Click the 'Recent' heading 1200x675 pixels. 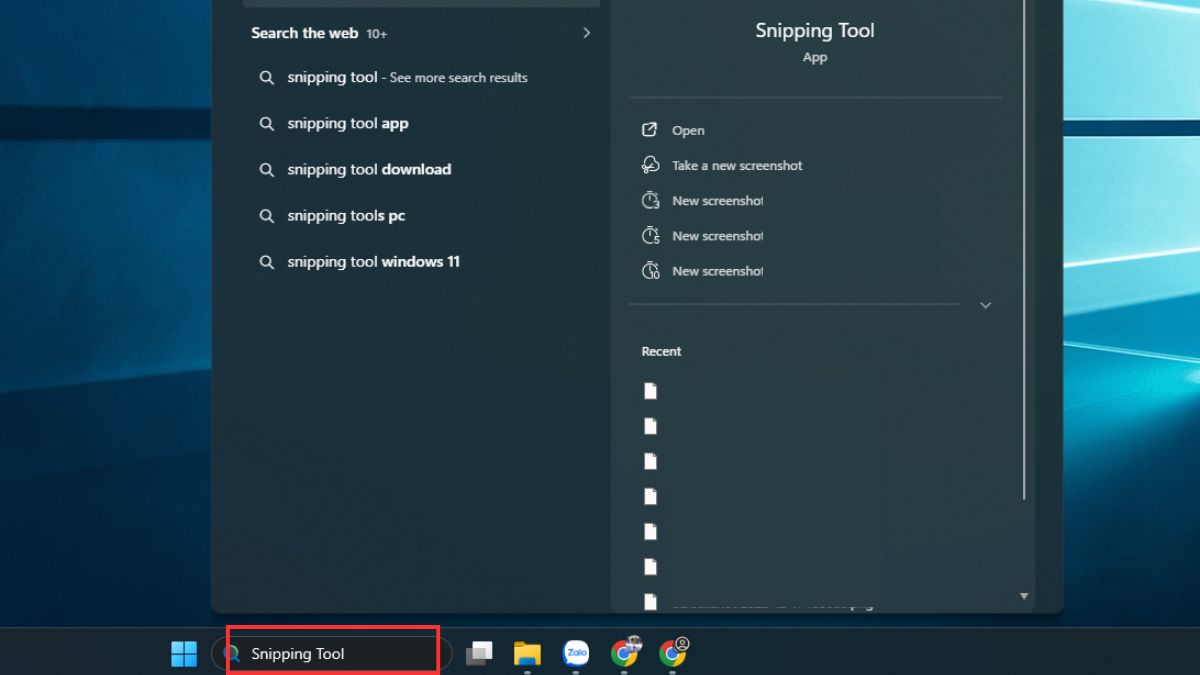(x=661, y=351)
